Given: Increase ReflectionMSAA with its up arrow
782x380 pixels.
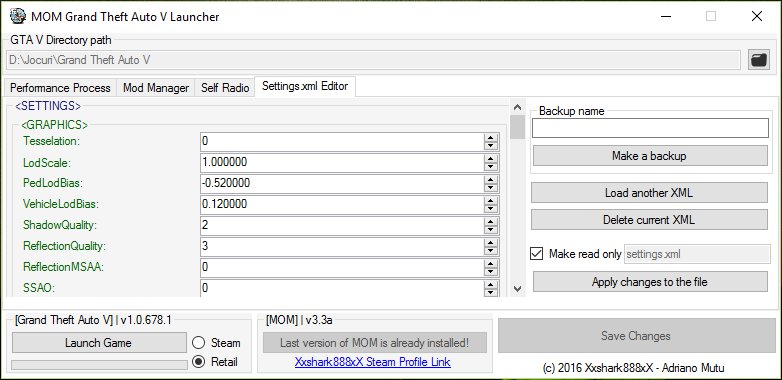Looking at the screenshot, I should pos(491,263).
